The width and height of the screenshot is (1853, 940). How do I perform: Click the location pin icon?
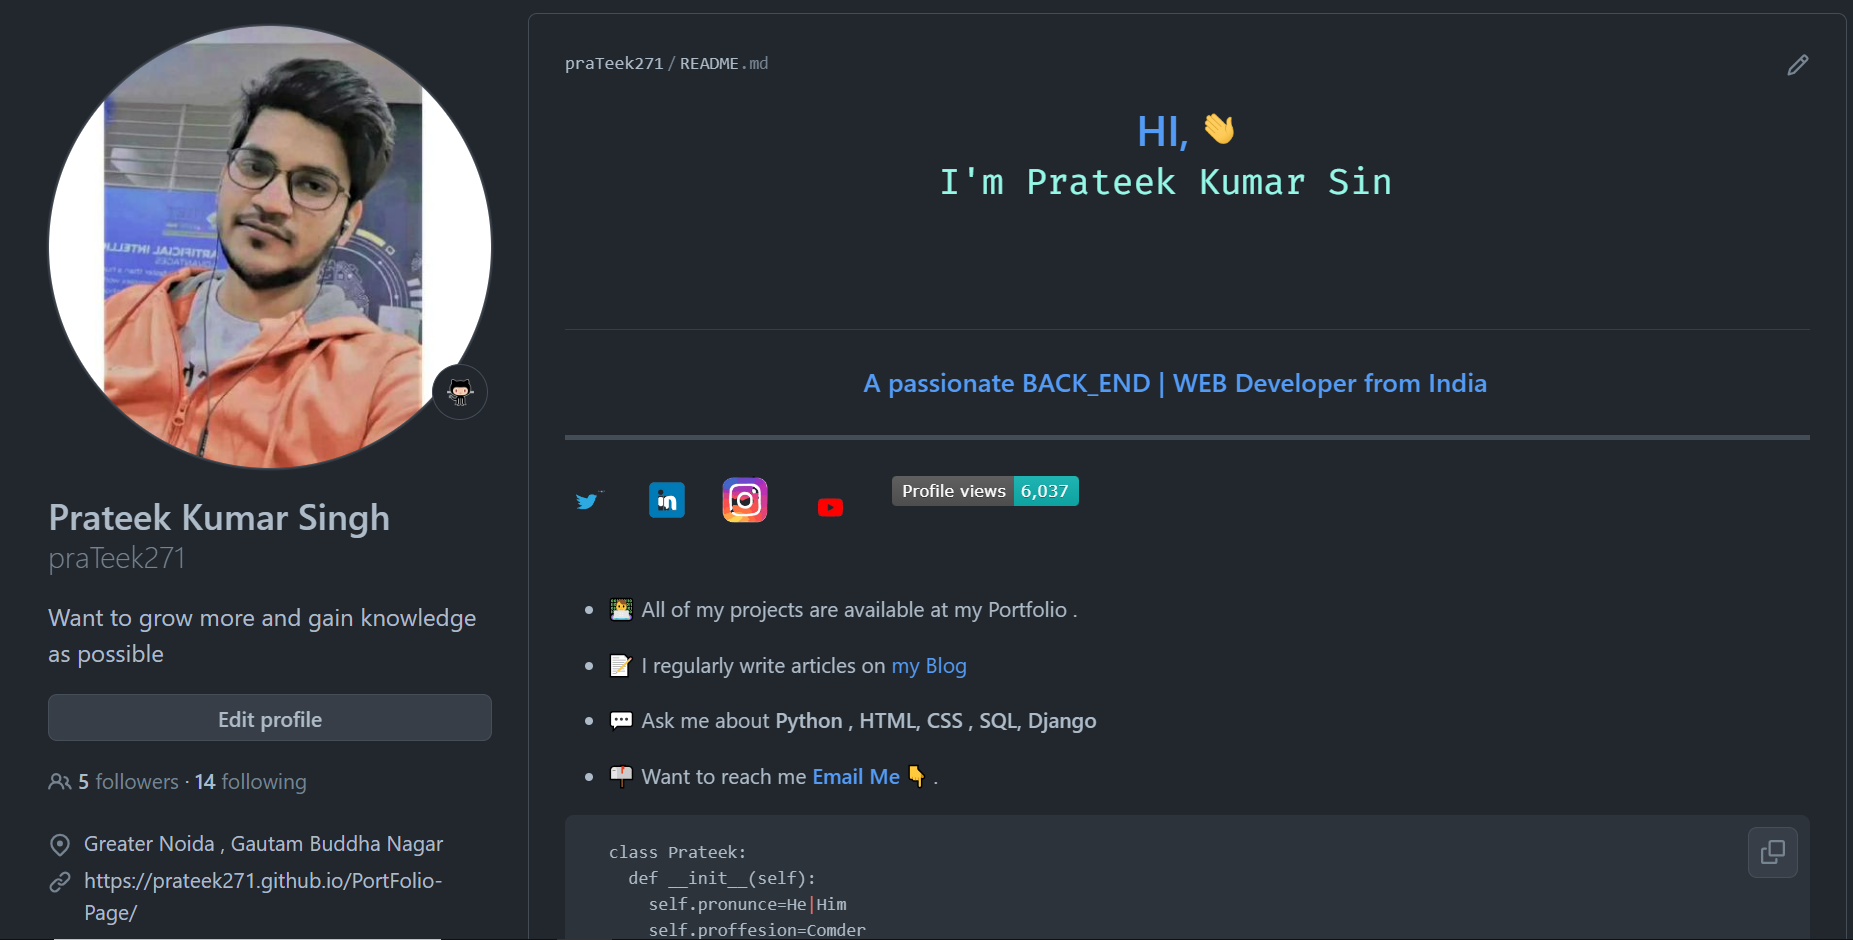pos(60,845)
